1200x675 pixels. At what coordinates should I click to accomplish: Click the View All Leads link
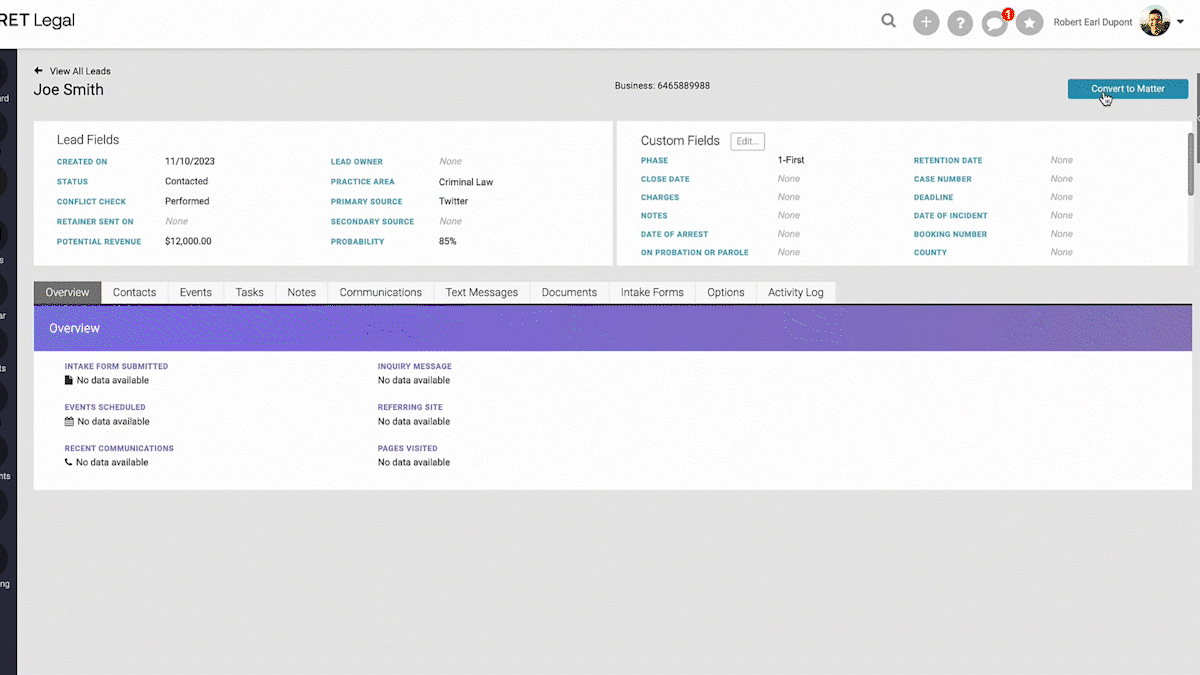pyautogui.click(x=80, y=71)
